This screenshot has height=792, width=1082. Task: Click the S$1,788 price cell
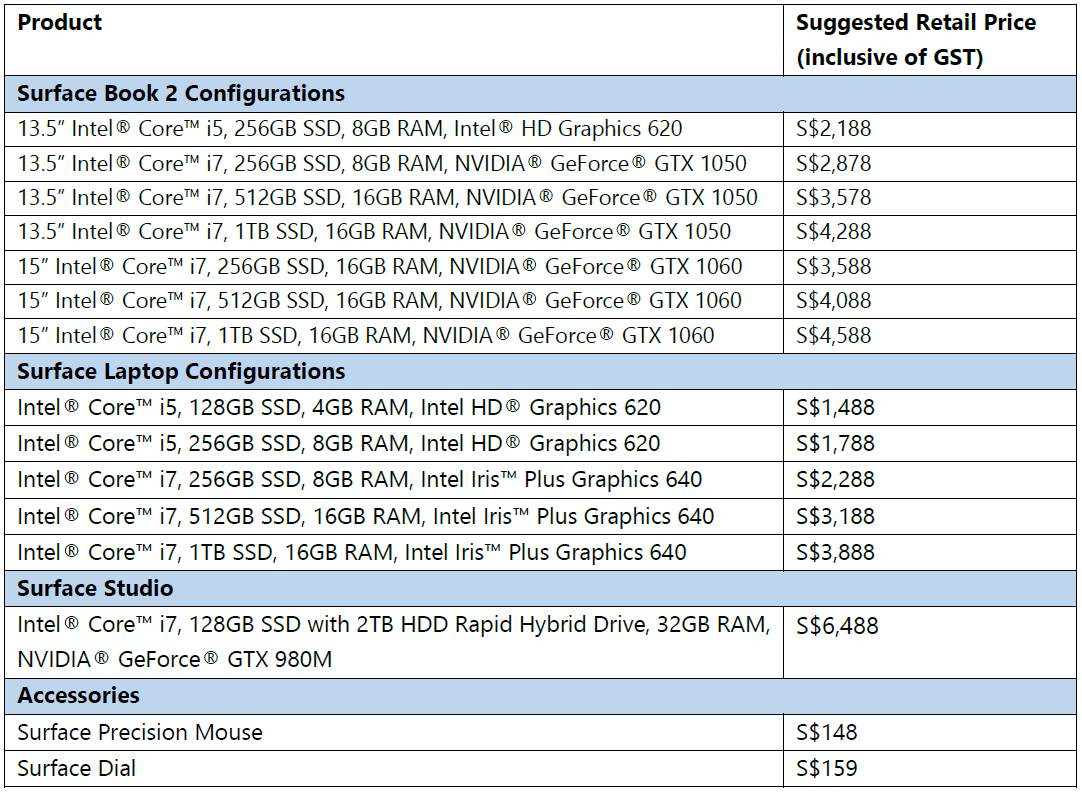[835, 444]
